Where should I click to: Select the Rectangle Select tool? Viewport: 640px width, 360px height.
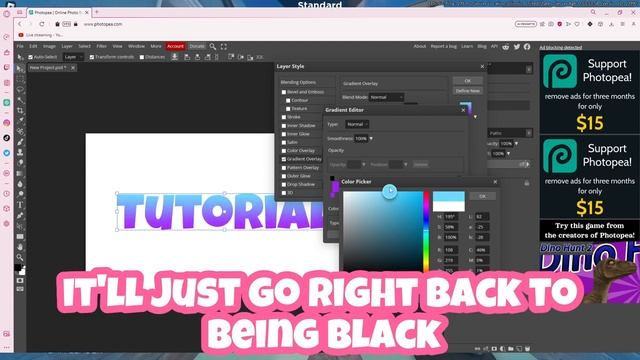pos(20,79)
